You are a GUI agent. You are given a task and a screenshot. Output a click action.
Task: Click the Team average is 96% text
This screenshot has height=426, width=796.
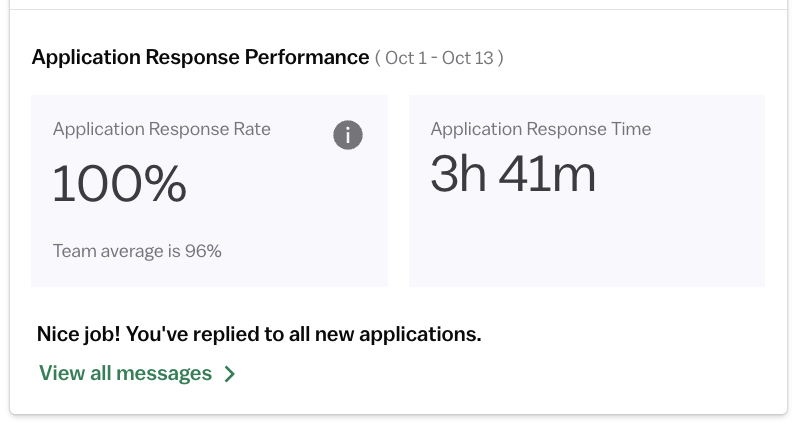(137, 251)
